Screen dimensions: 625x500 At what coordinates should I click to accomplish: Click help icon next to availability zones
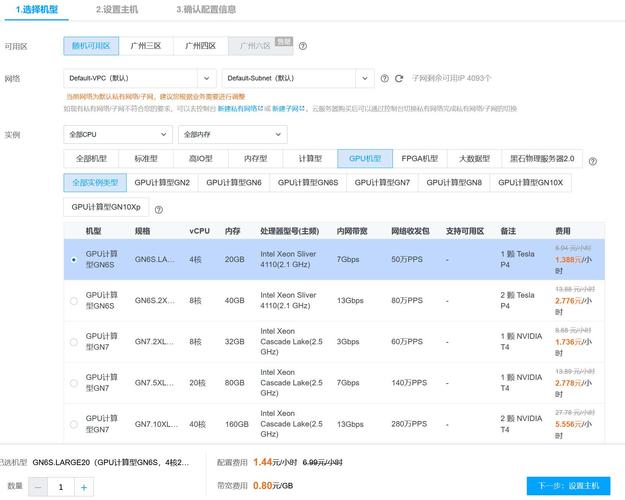click(x=303, y=46)
